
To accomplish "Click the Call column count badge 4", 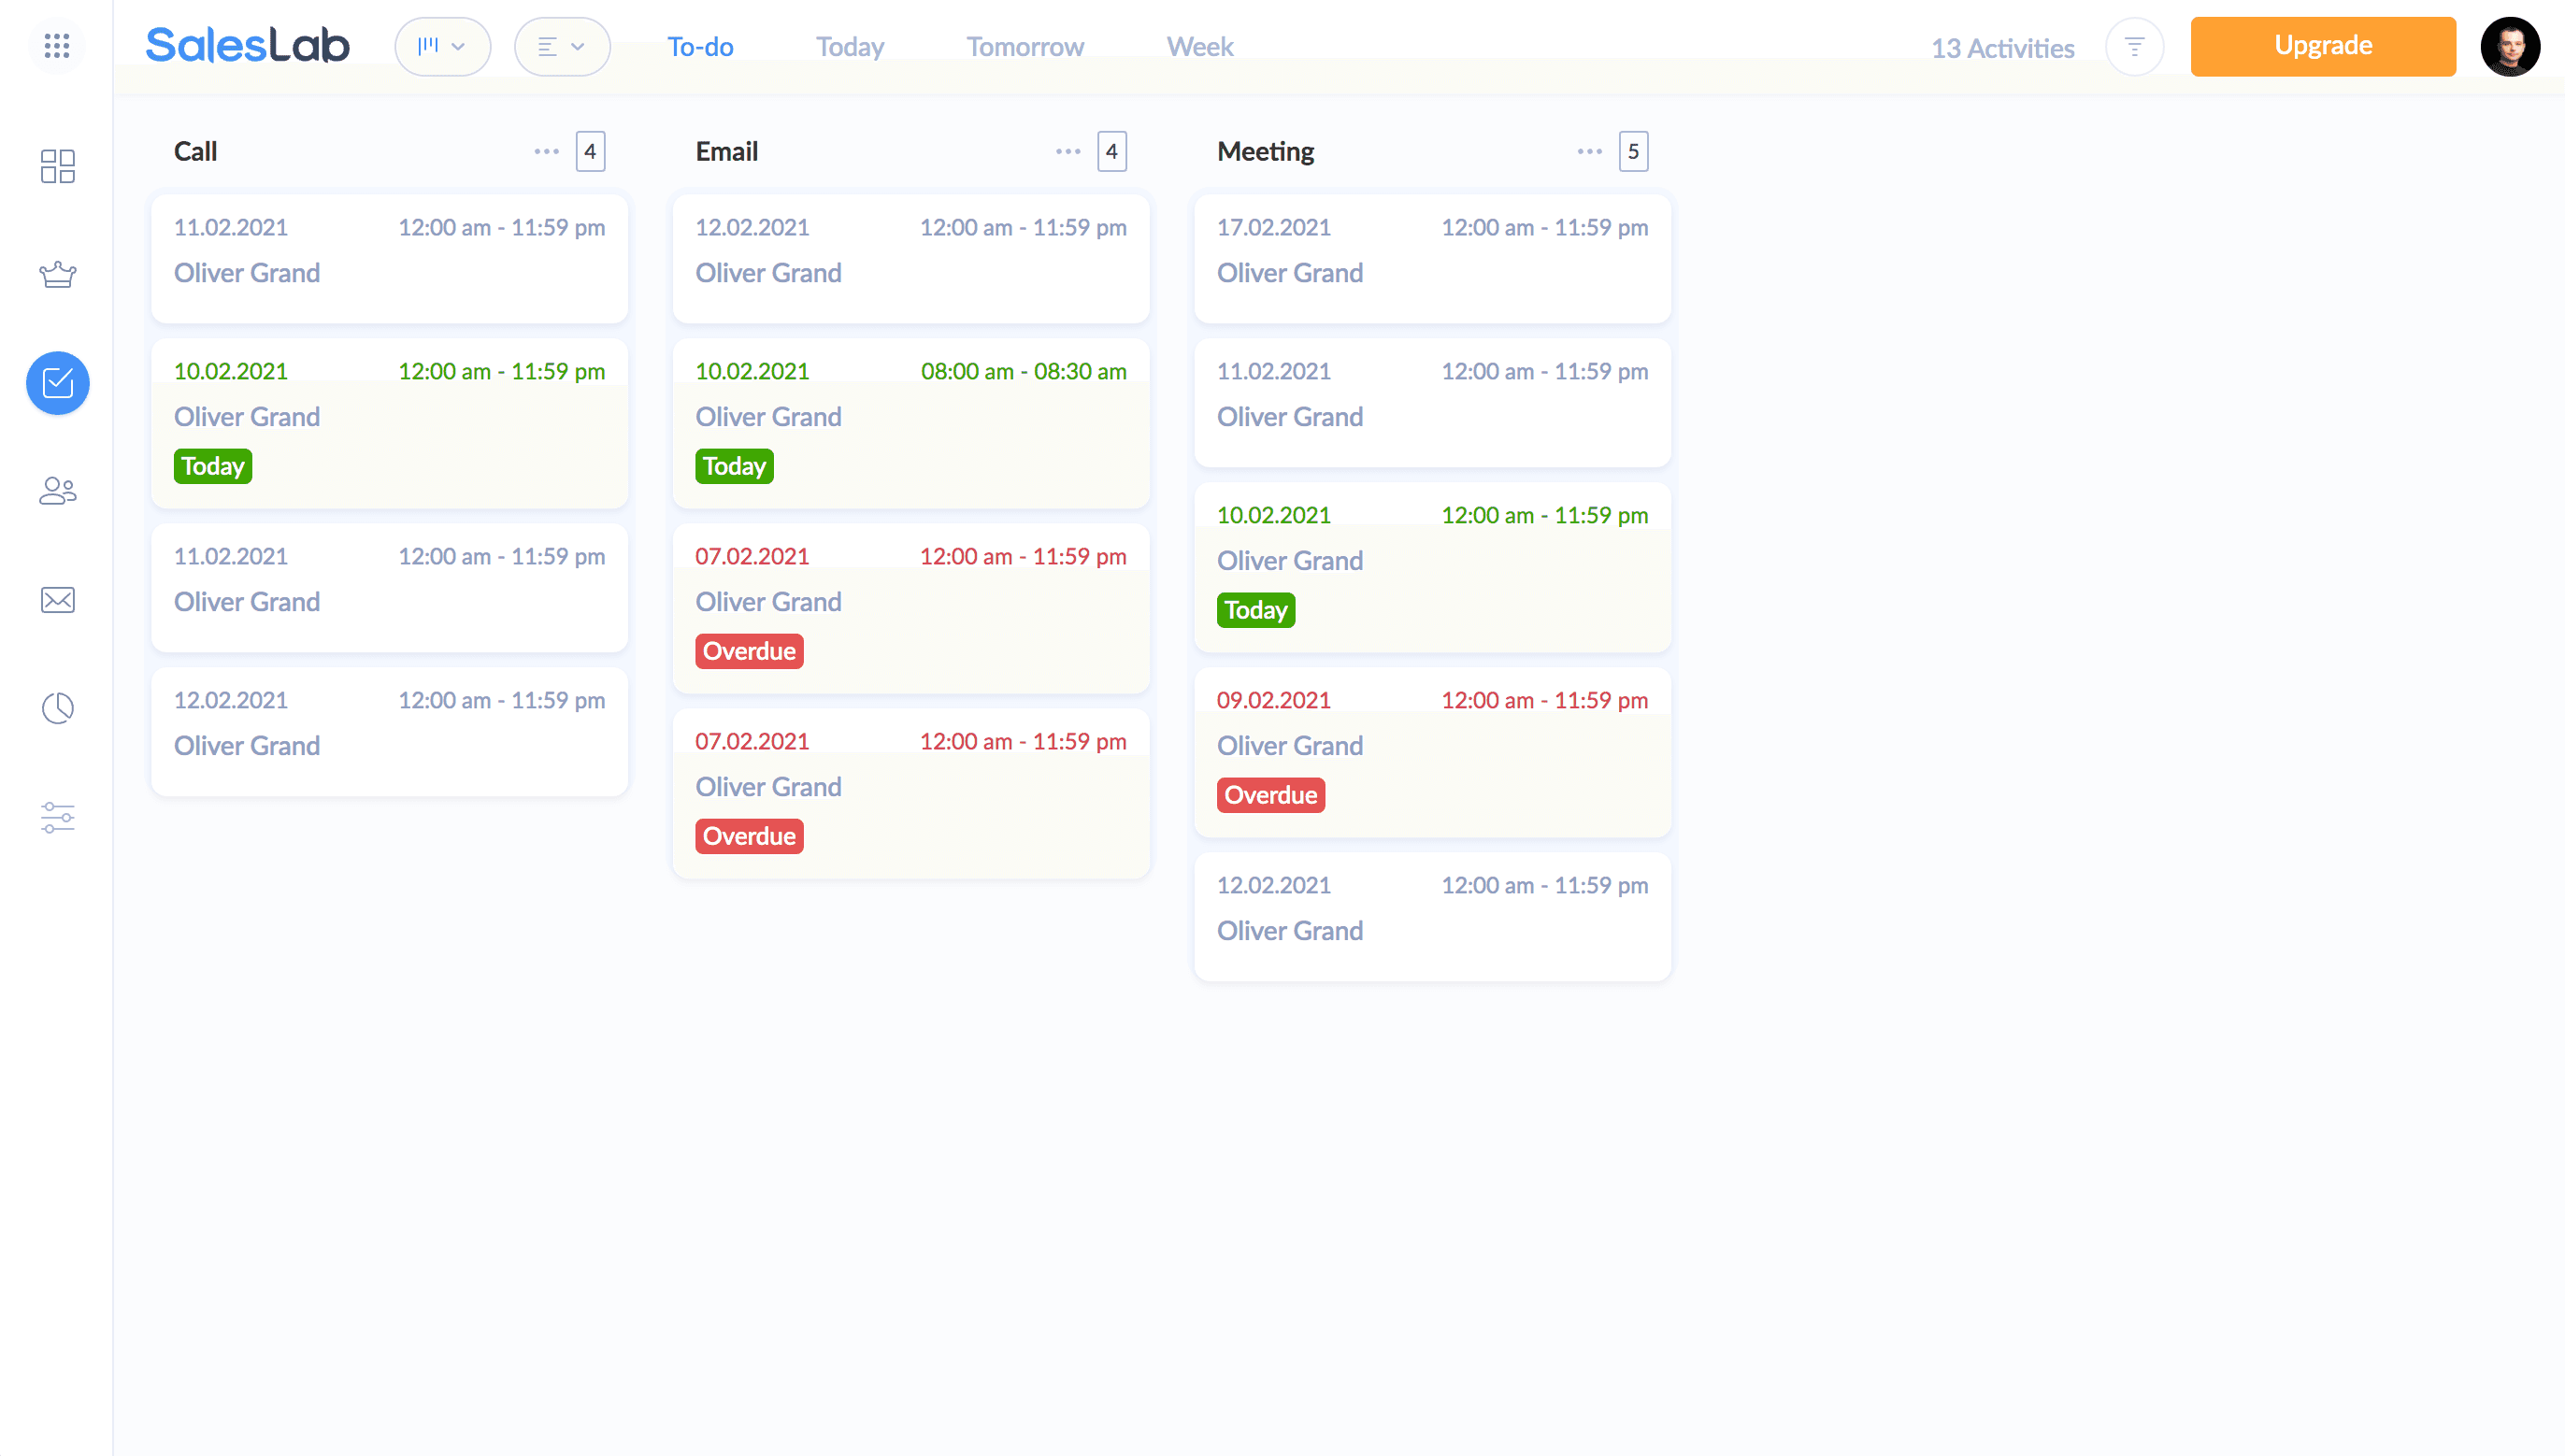I will coord(590,152).
